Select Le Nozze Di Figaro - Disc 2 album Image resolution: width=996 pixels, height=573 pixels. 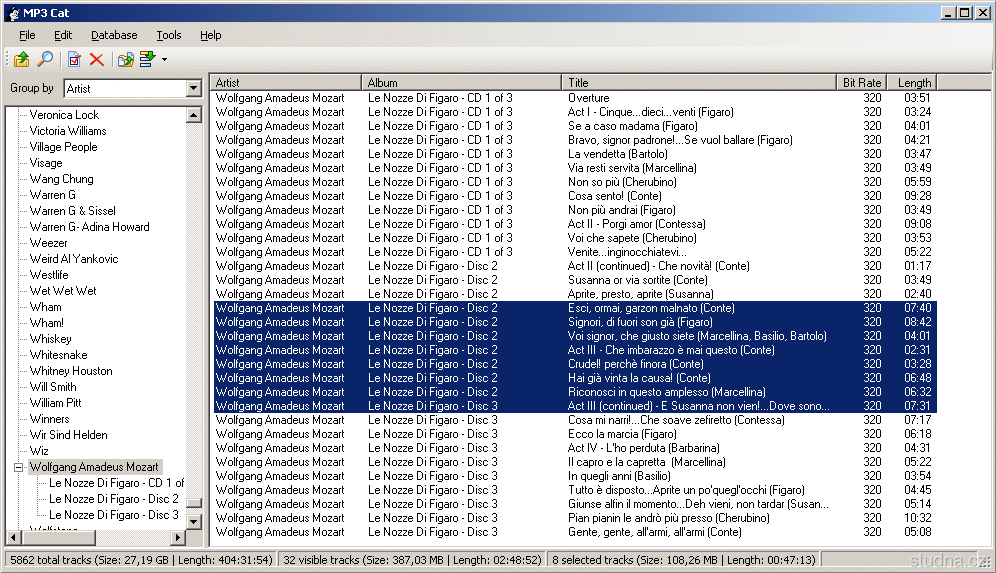point(114,499)
